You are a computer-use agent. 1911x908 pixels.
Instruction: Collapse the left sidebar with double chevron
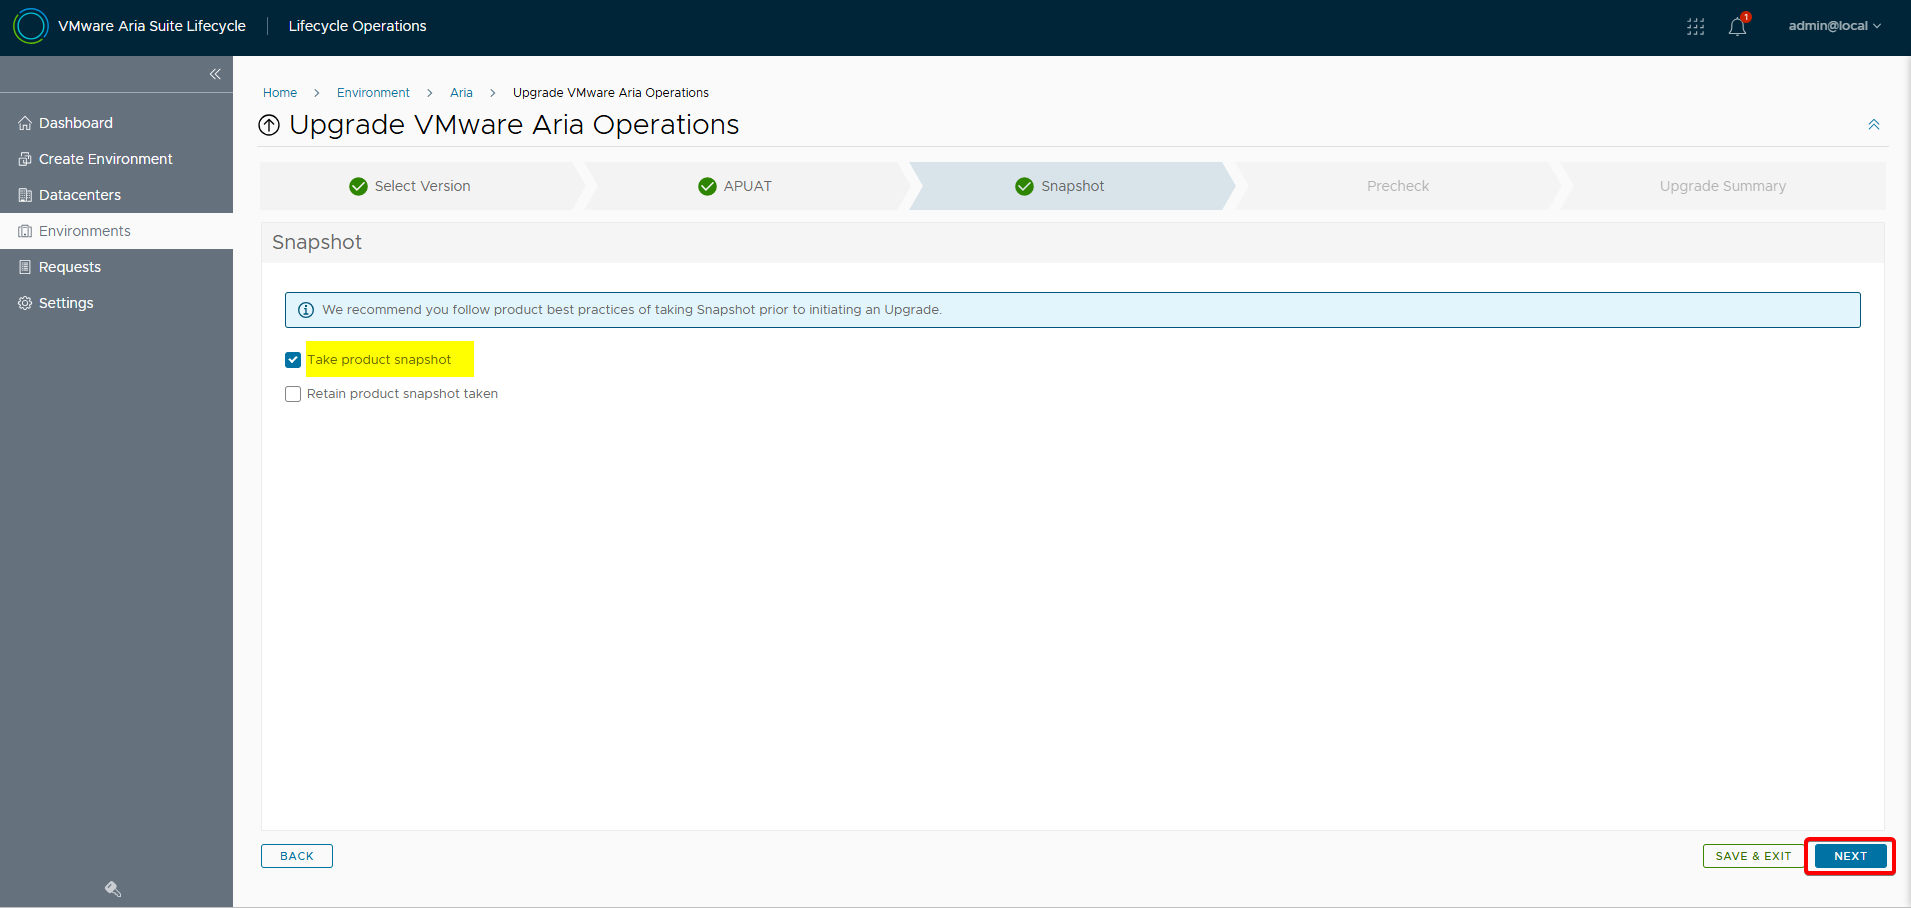215,74
